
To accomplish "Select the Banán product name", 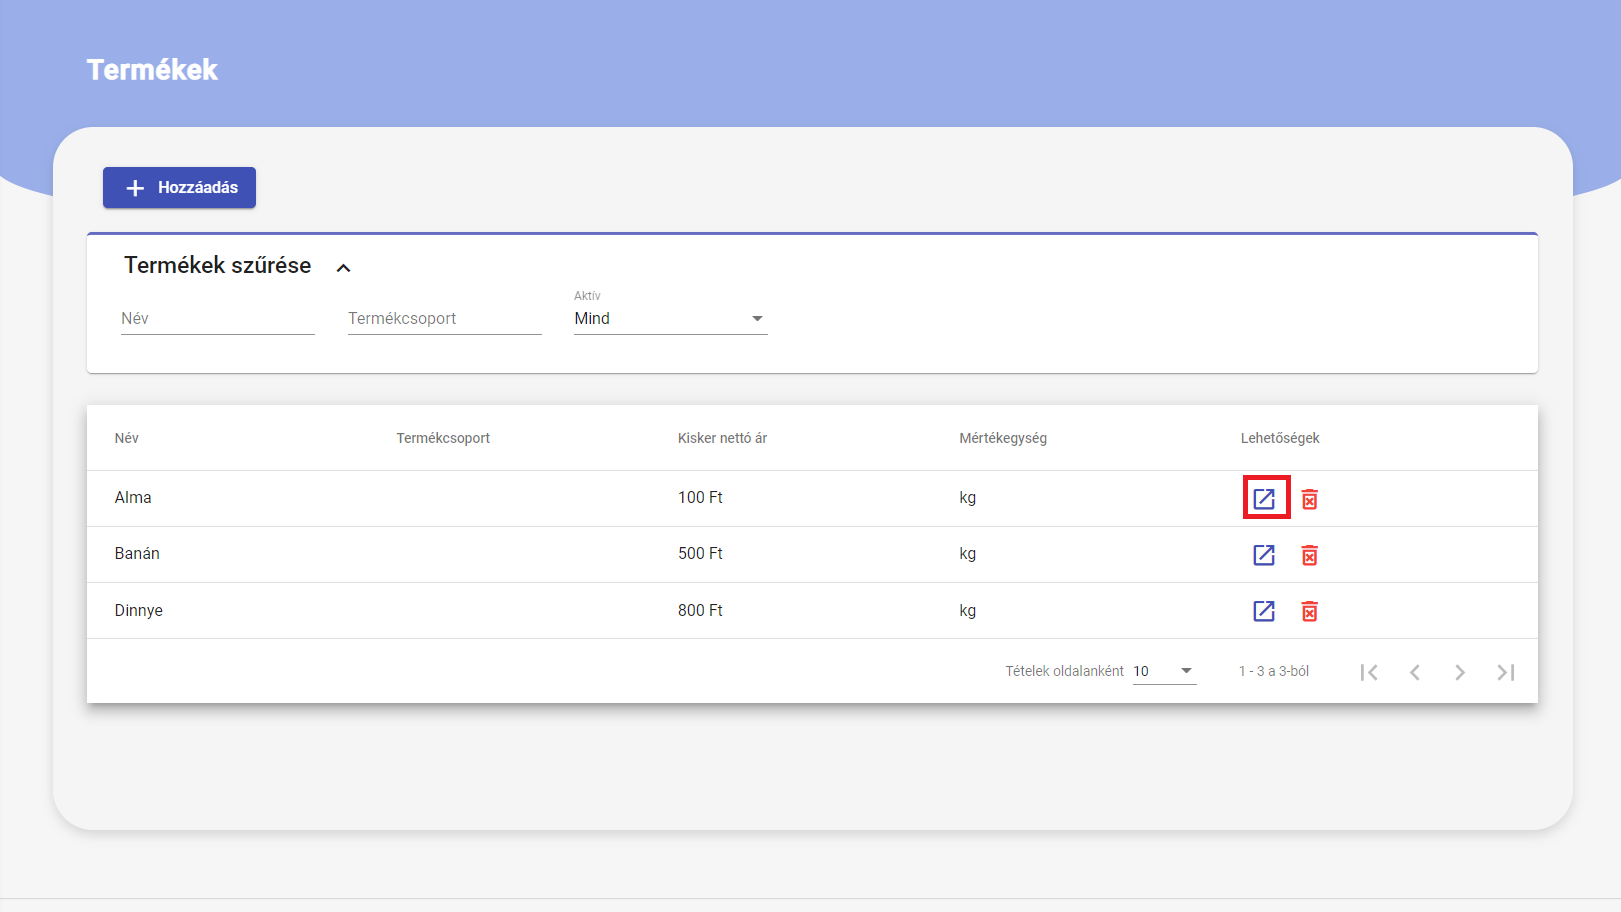I will (137, 554).
